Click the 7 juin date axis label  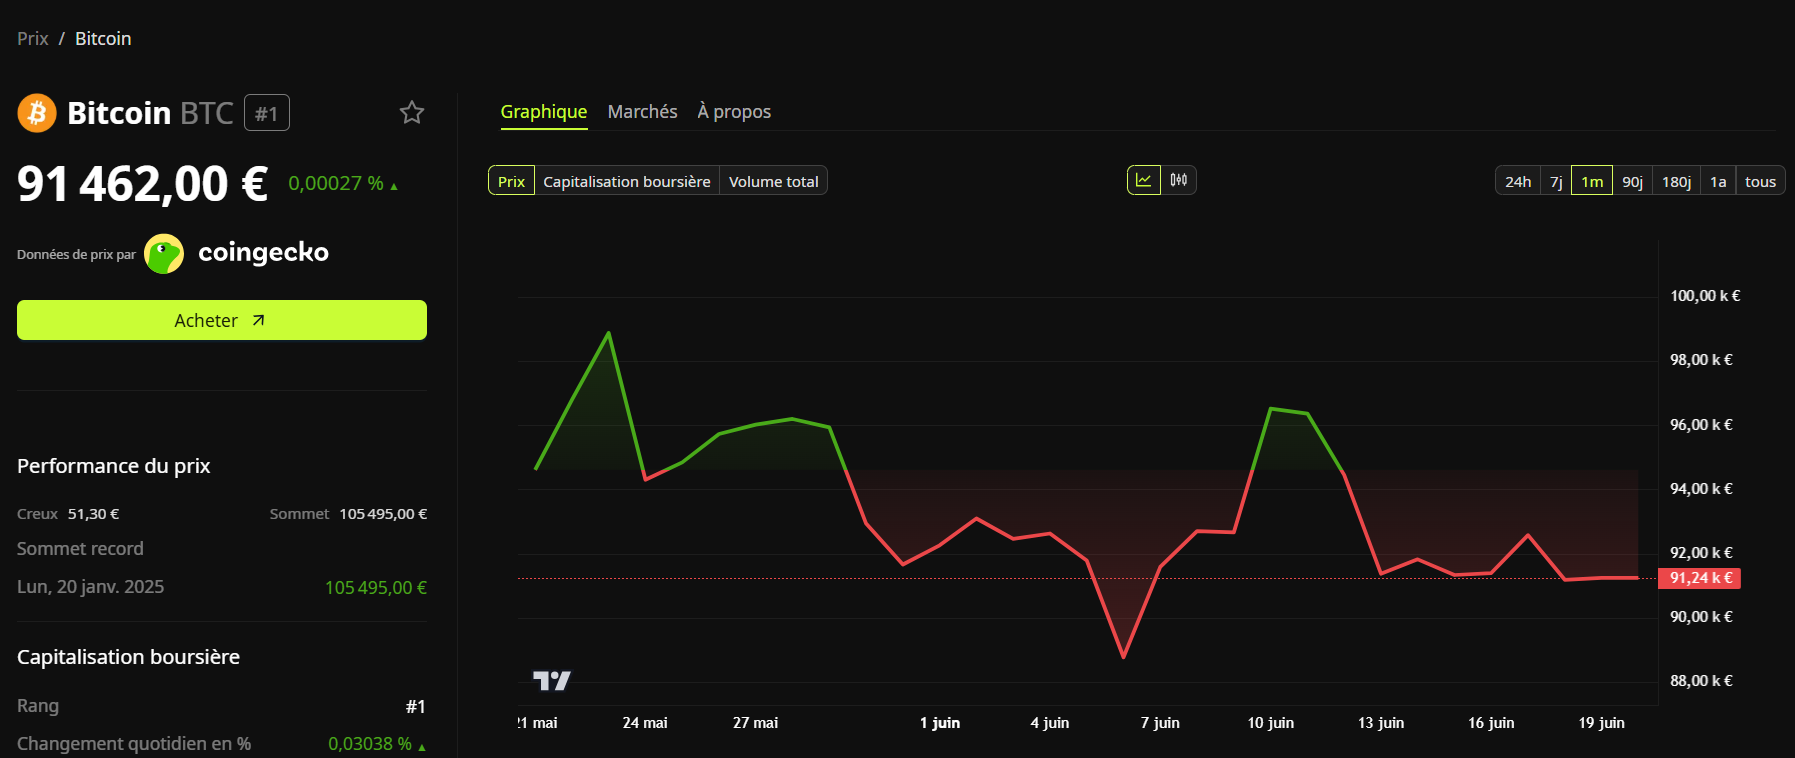pyautogui.click(x=1160, y=722)
